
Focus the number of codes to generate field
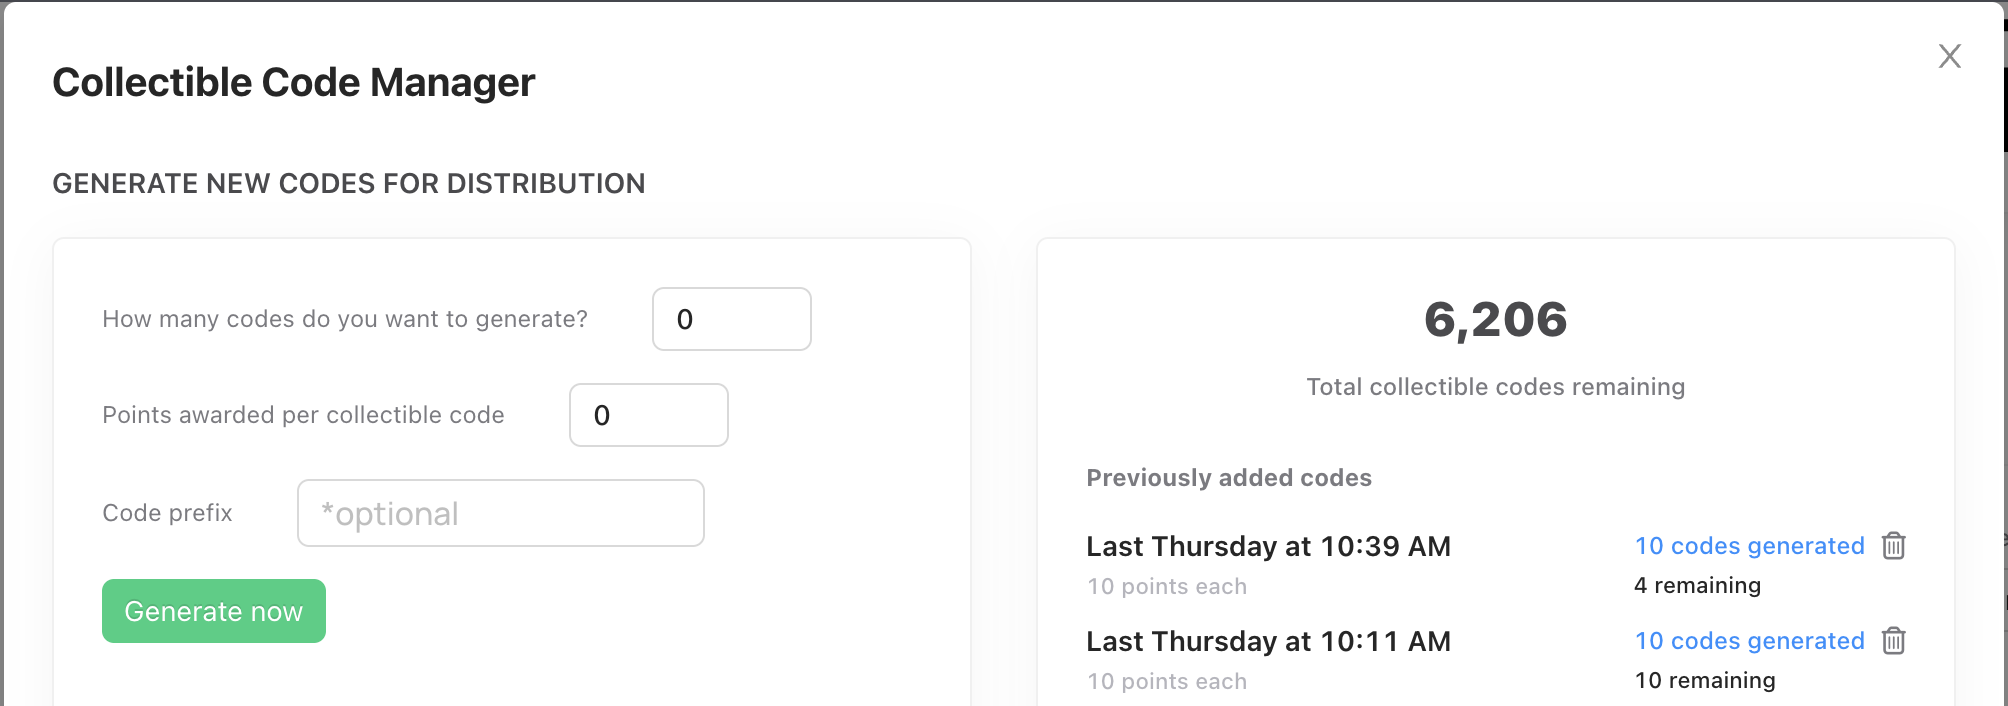pyautogui.click(x=732, y=319)
